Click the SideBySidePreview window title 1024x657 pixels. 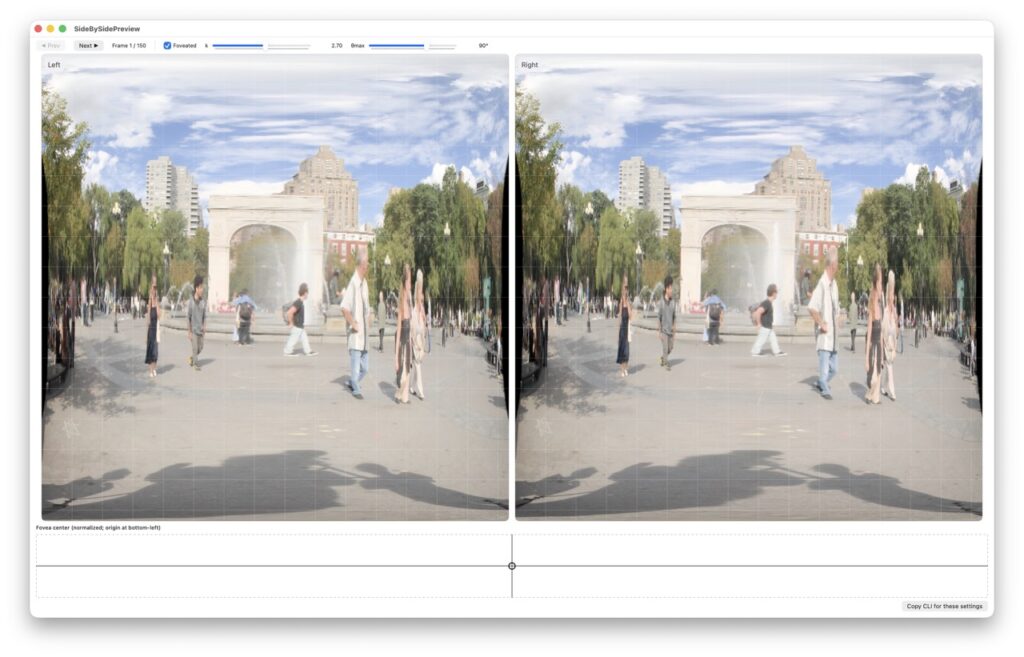pyautogui.click(x=105, y=29)
